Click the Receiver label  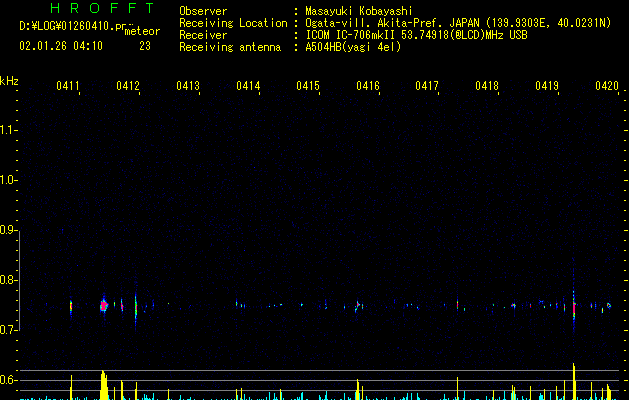[203, 35]
